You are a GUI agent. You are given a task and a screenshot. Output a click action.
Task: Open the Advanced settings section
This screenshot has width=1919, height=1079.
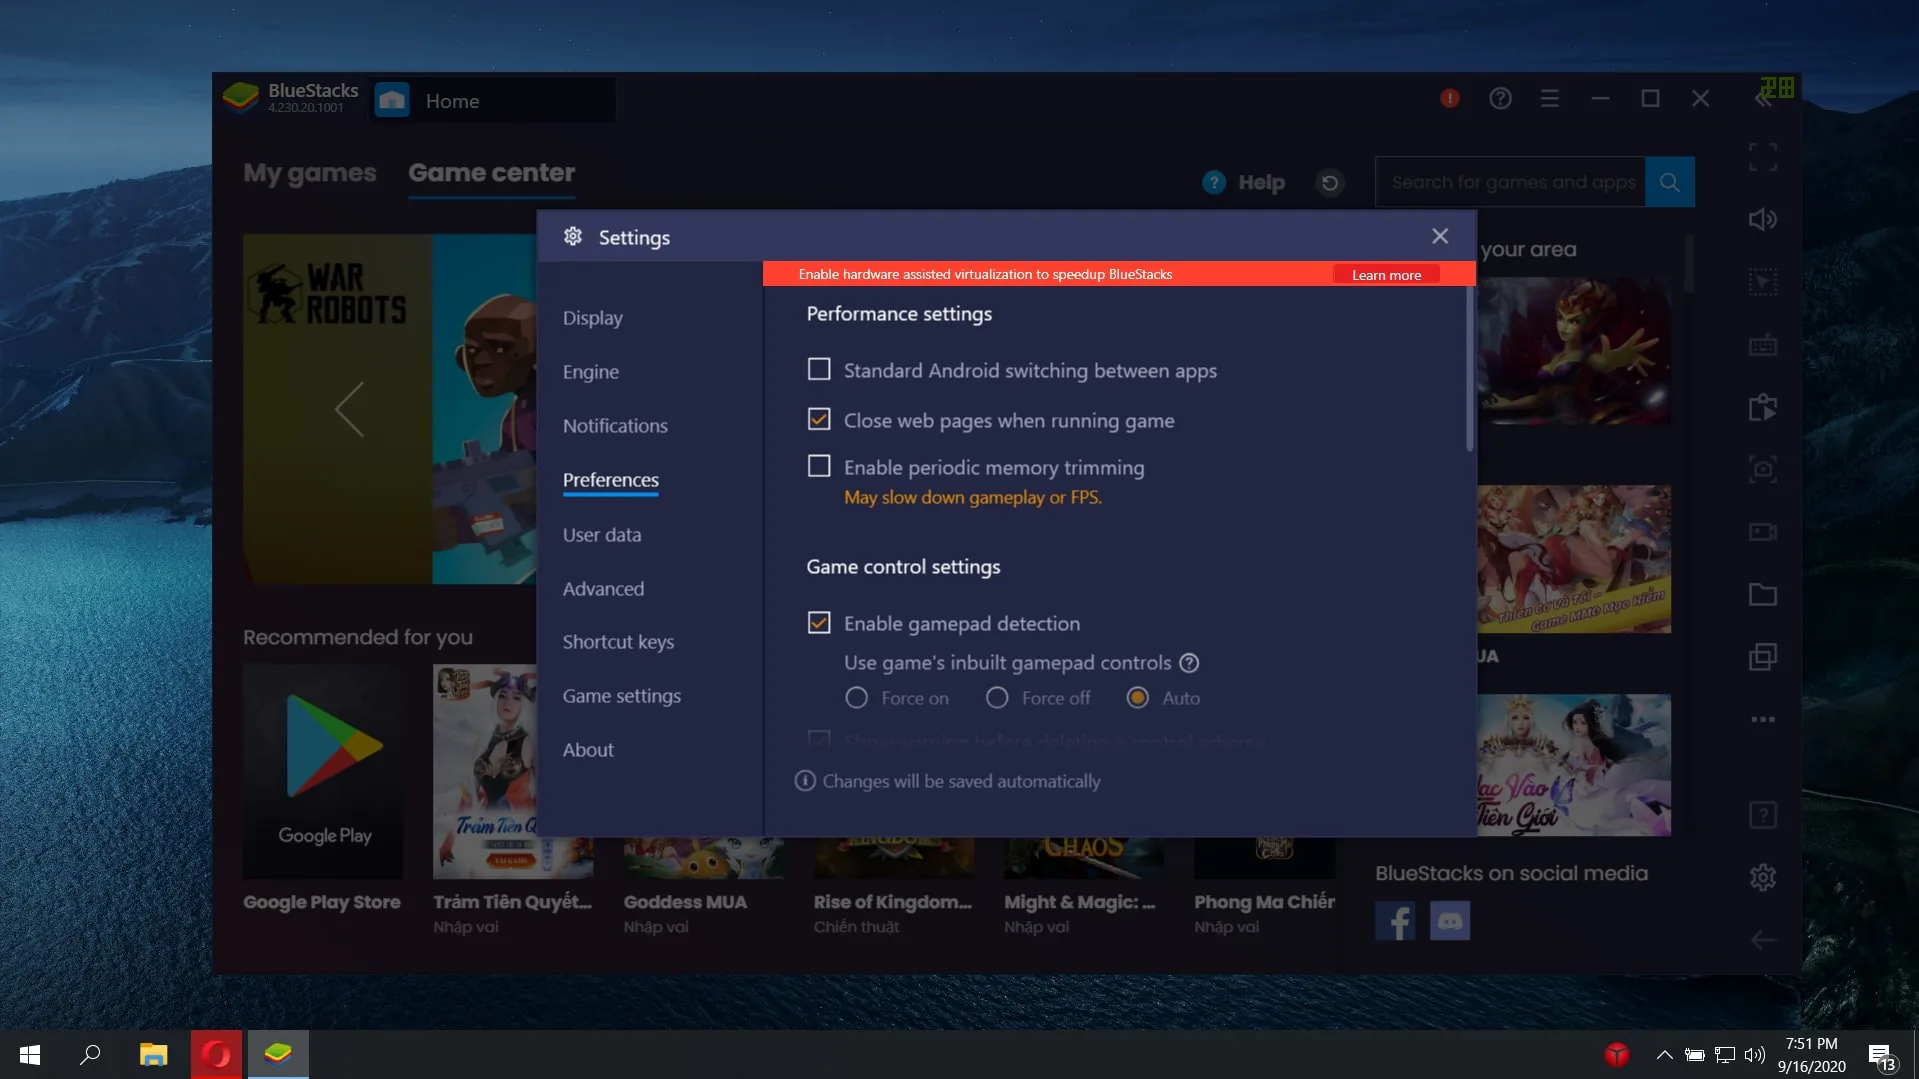click(603, 589)
